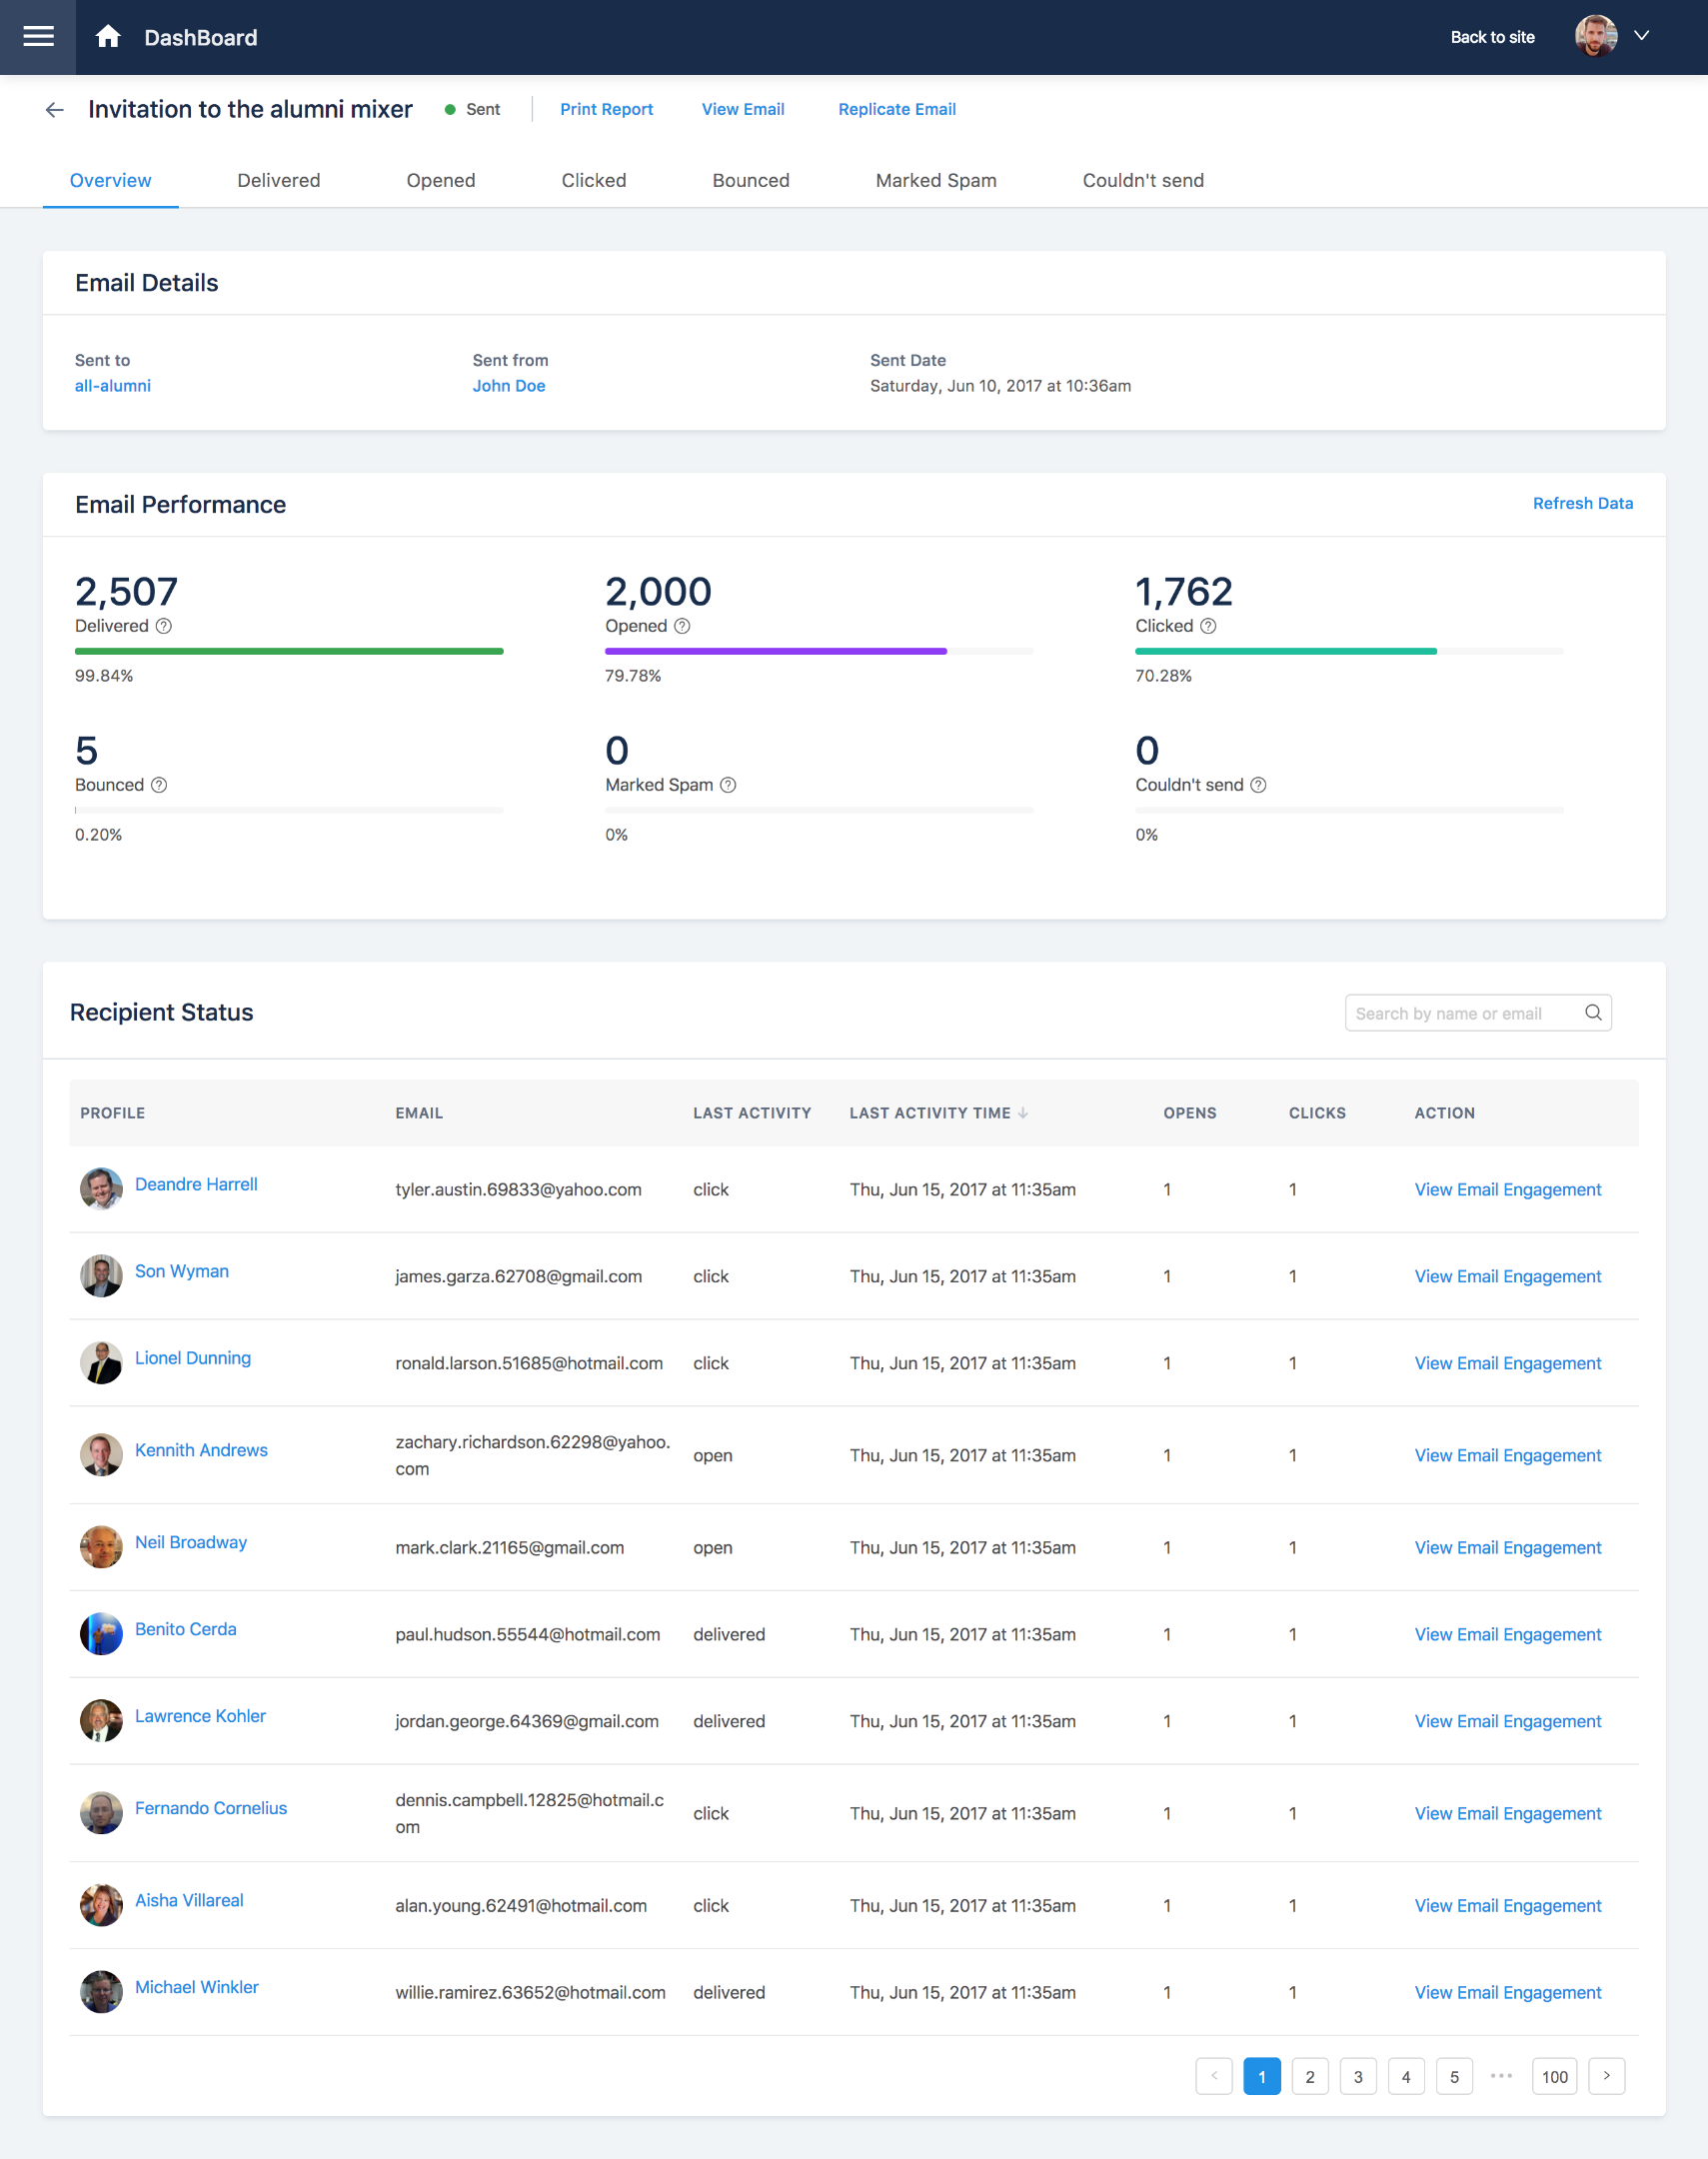Switch to the Bounced tab
The height and width of the screenshot is (2159, 1708).
click(x=750, y=181)
